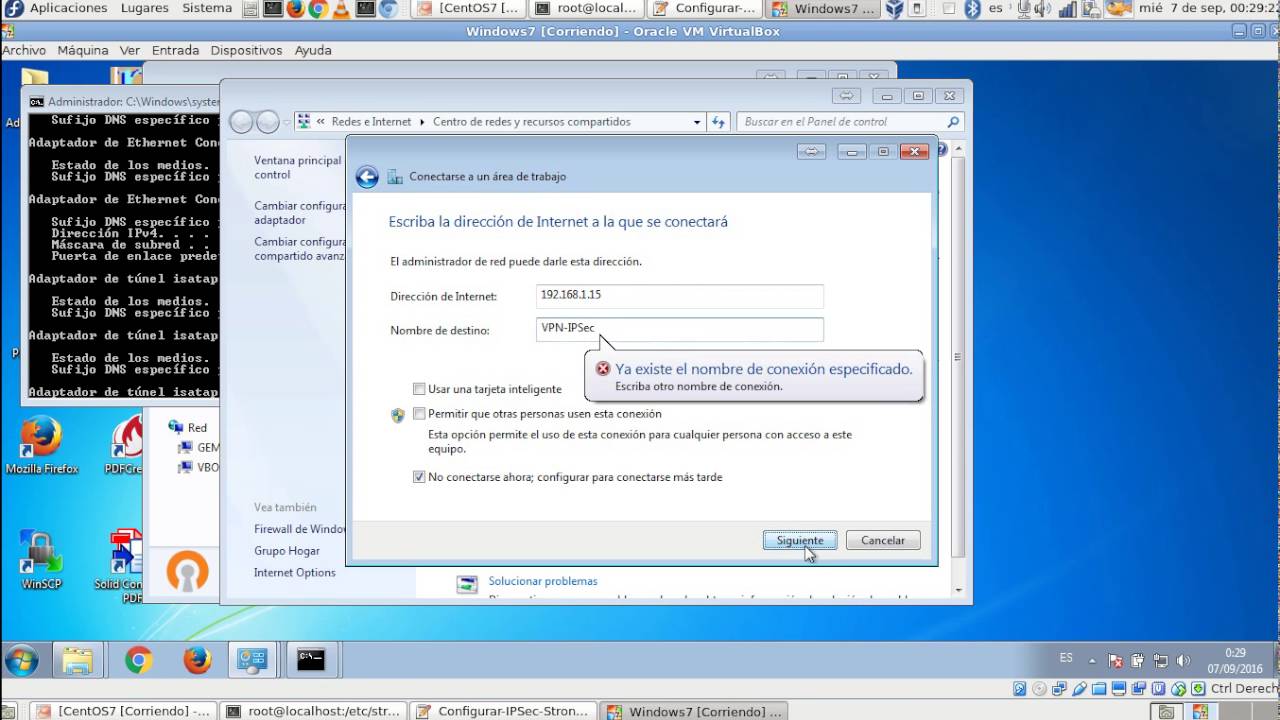The image size is (1280, 720).
Task: Open Grupo Hogar link
Action: coord(287,551)
